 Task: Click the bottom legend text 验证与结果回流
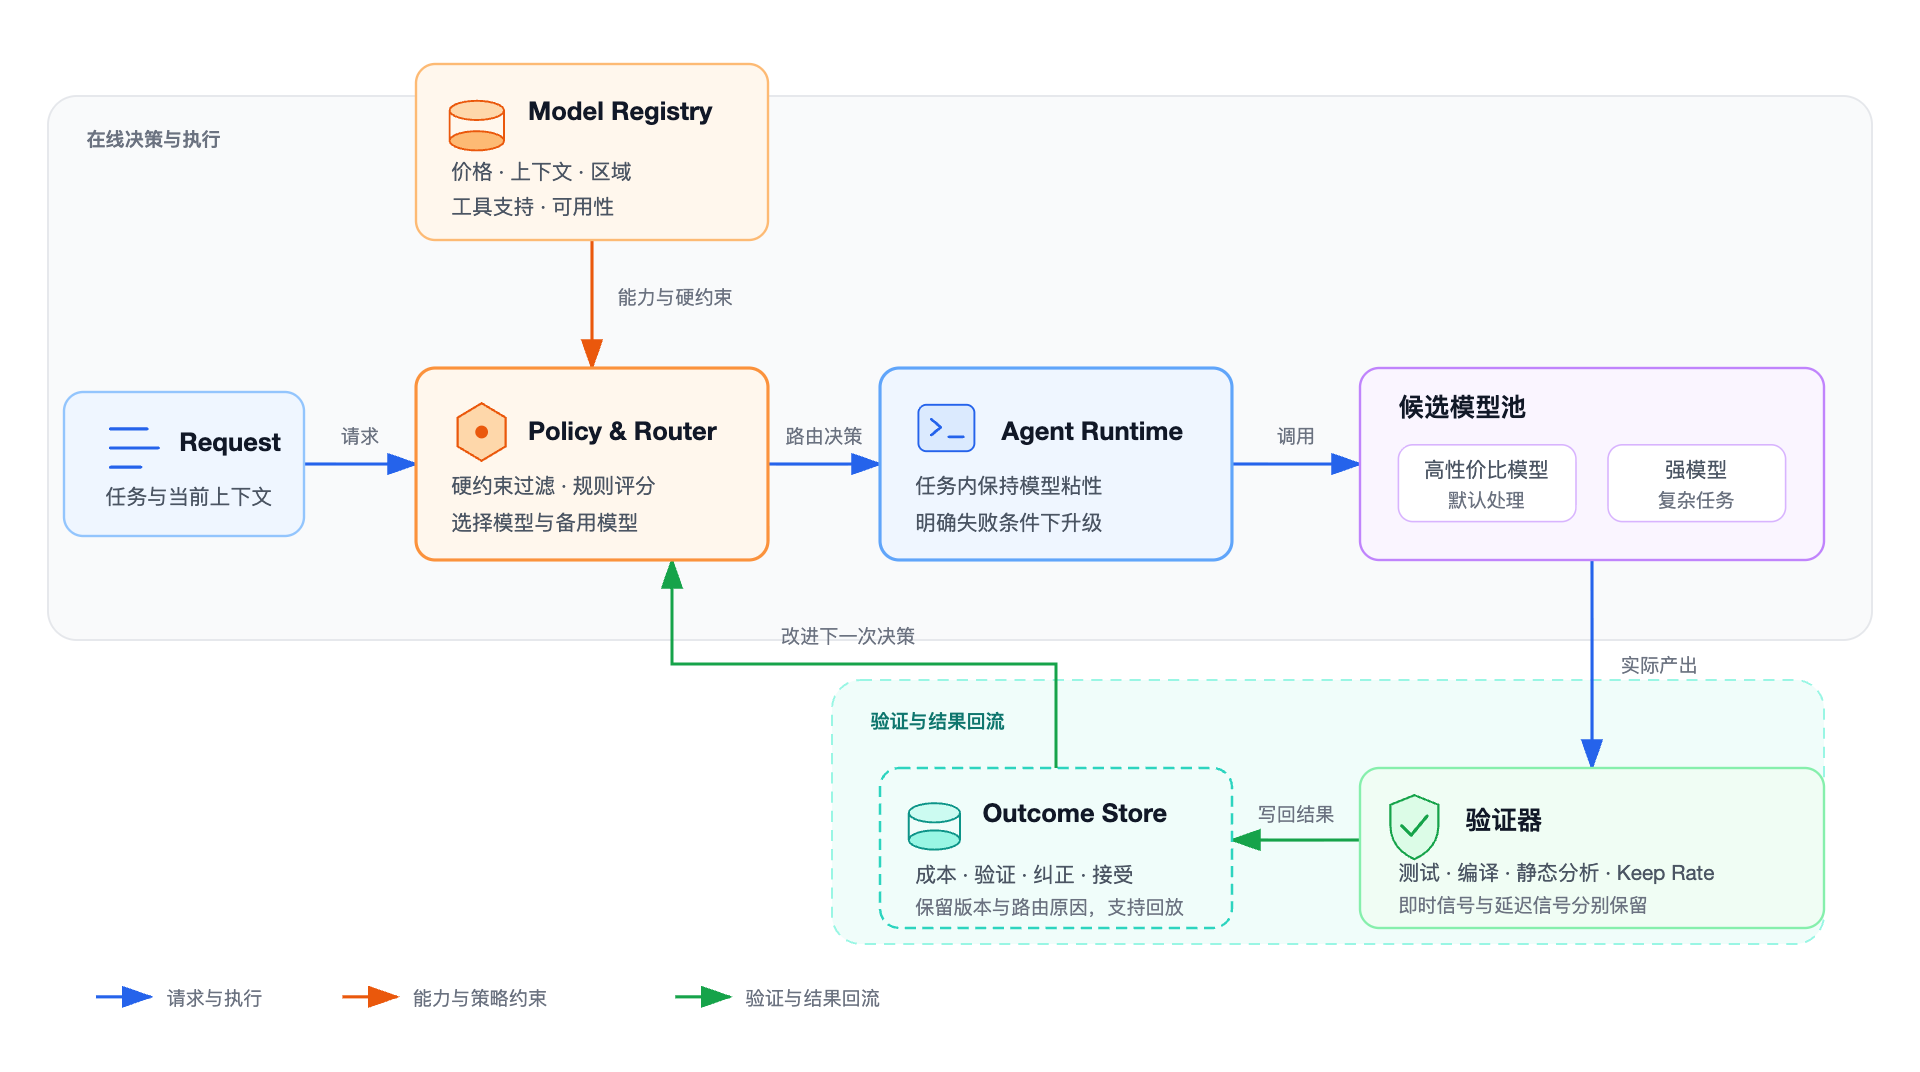(x=812, y=998)
